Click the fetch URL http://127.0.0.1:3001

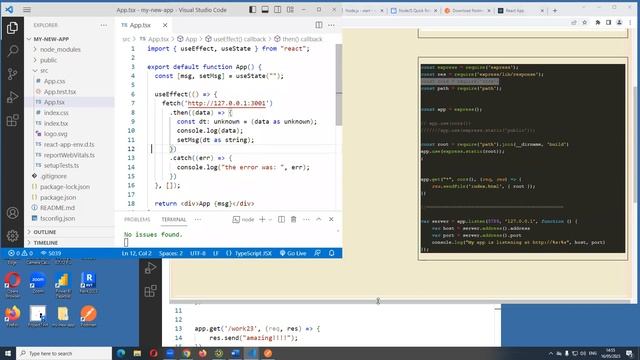click(x=226, y=103)
